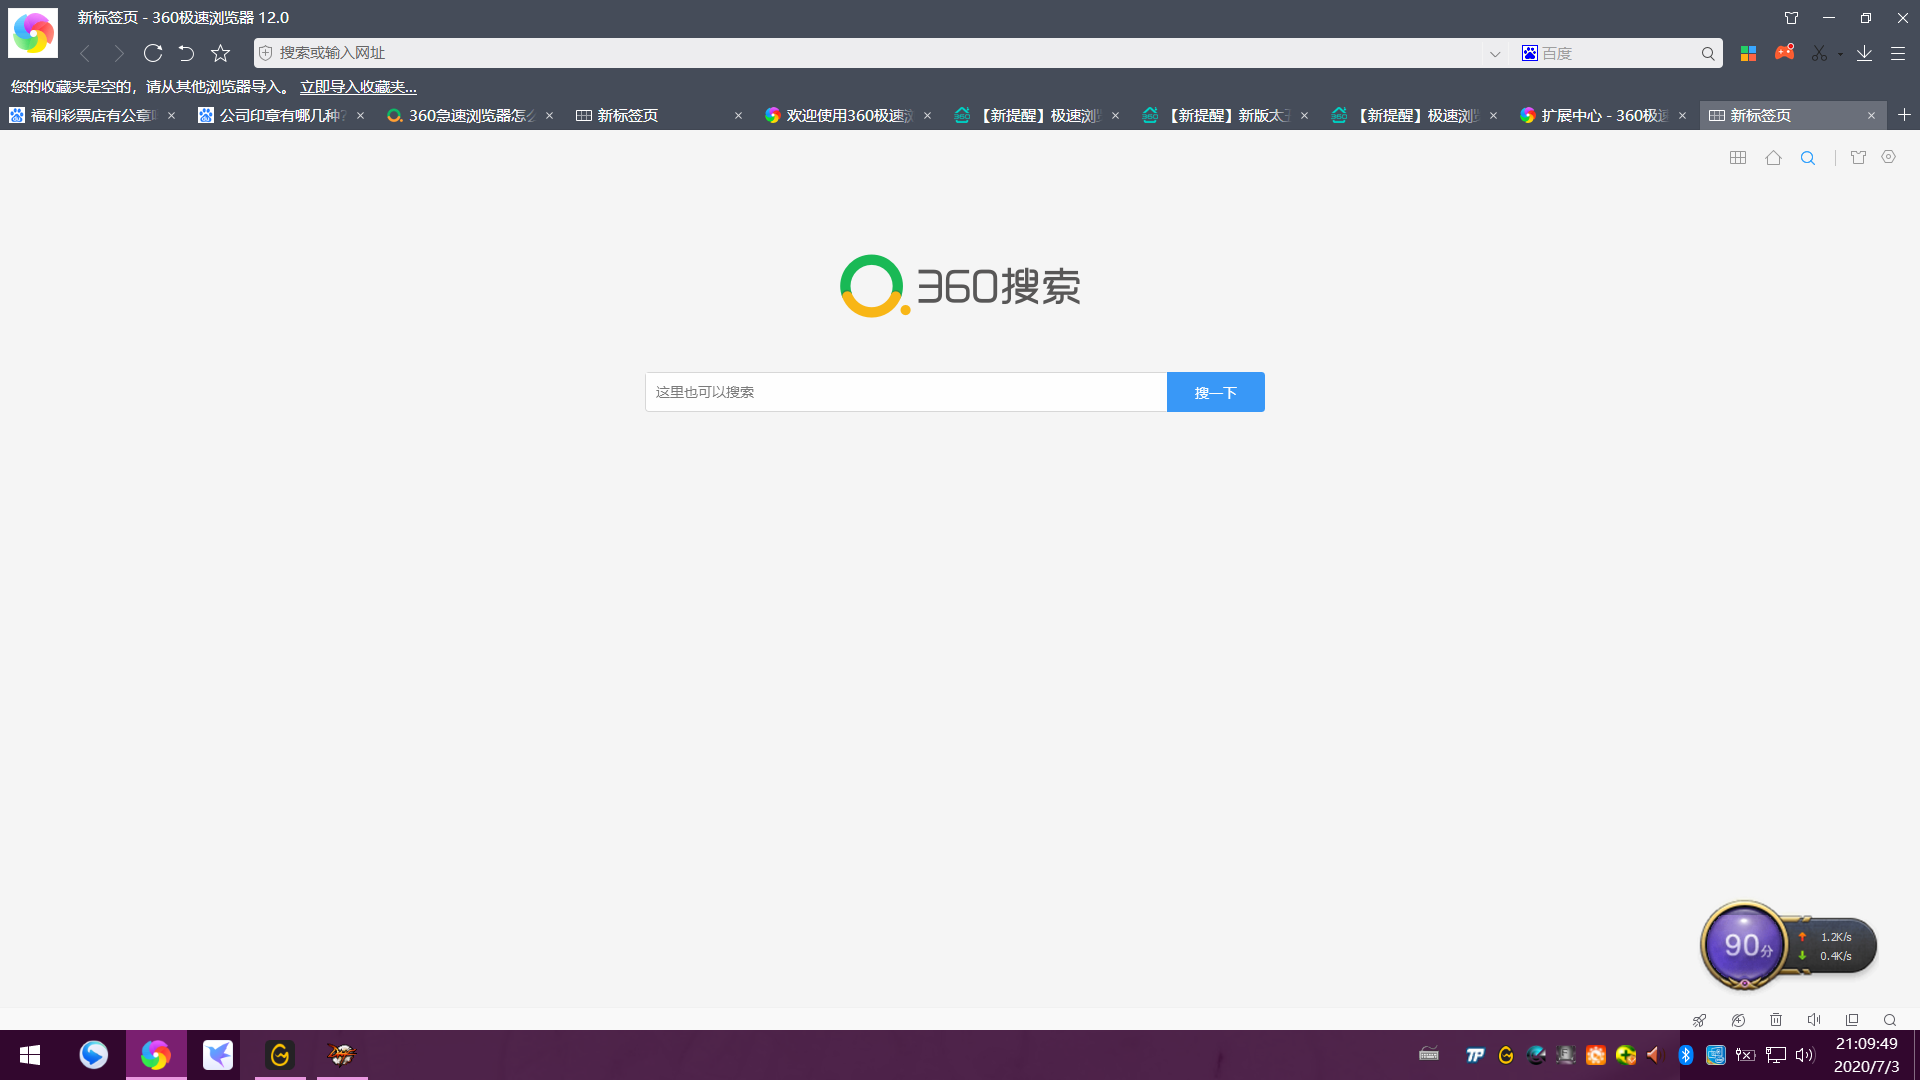The width and height of the screenshot is (1920, 1080).
Task: Click the rocket accelerator icon in status bar
Action: click(x=1699, y=1020)
